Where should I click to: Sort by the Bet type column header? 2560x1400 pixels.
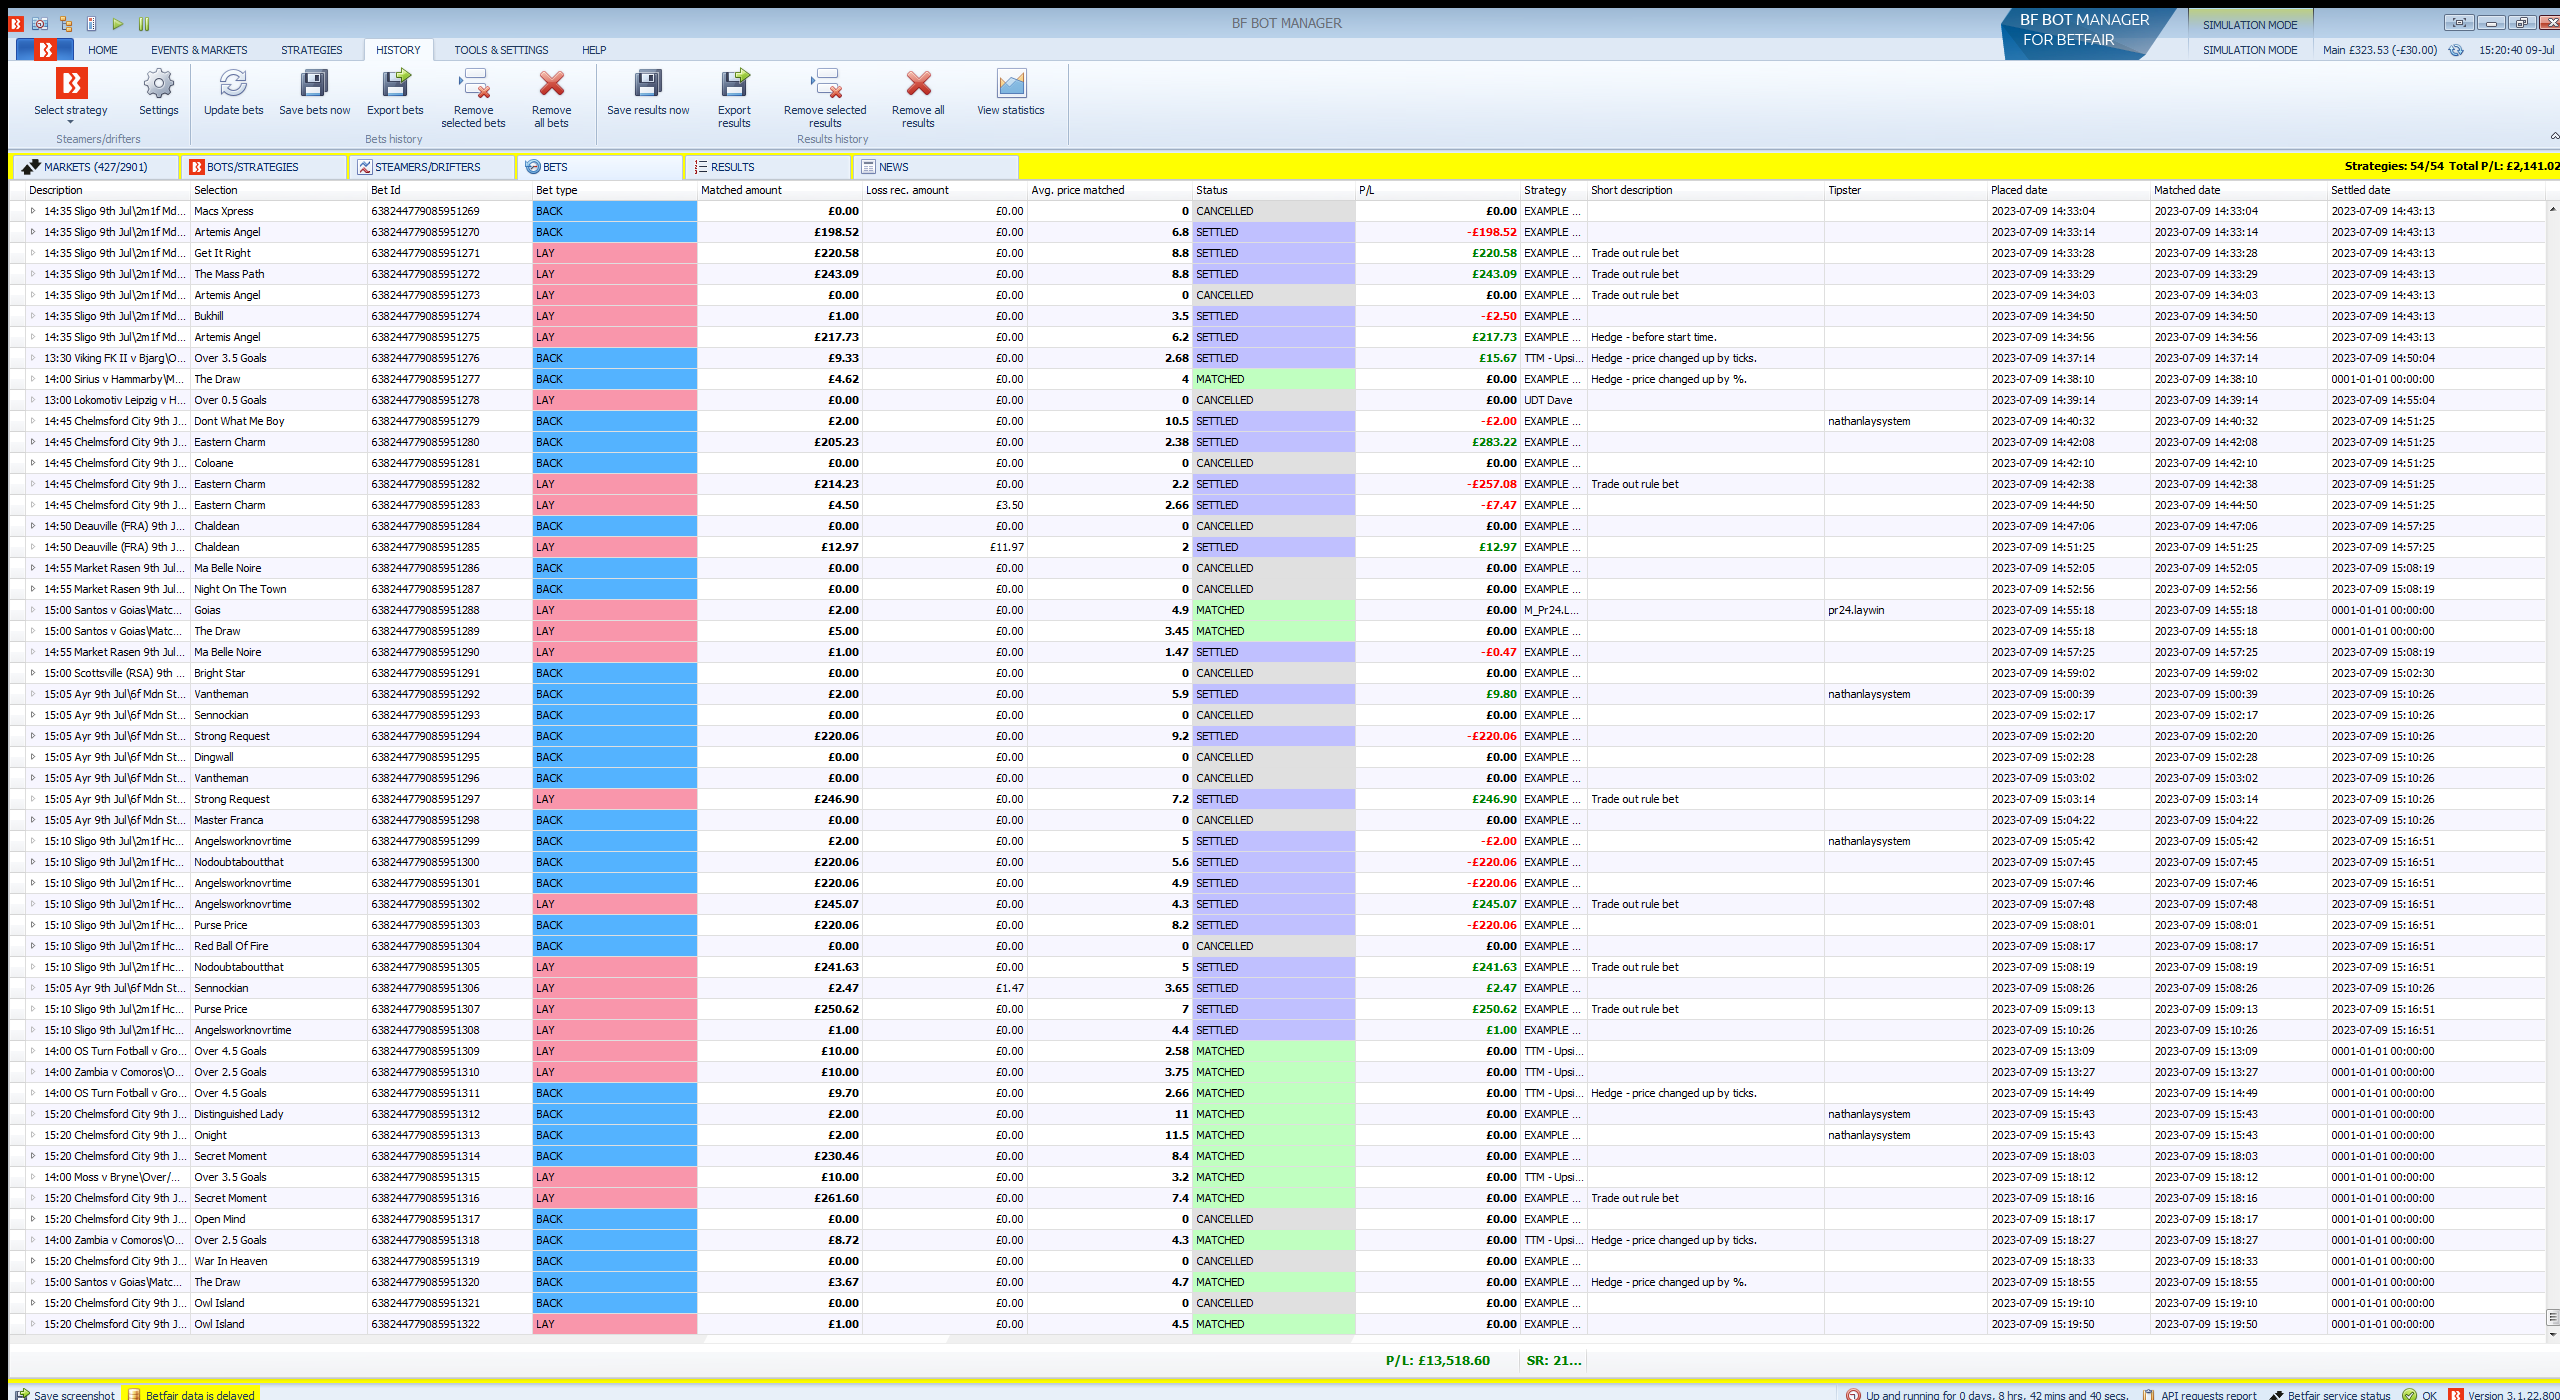point(614,190)
